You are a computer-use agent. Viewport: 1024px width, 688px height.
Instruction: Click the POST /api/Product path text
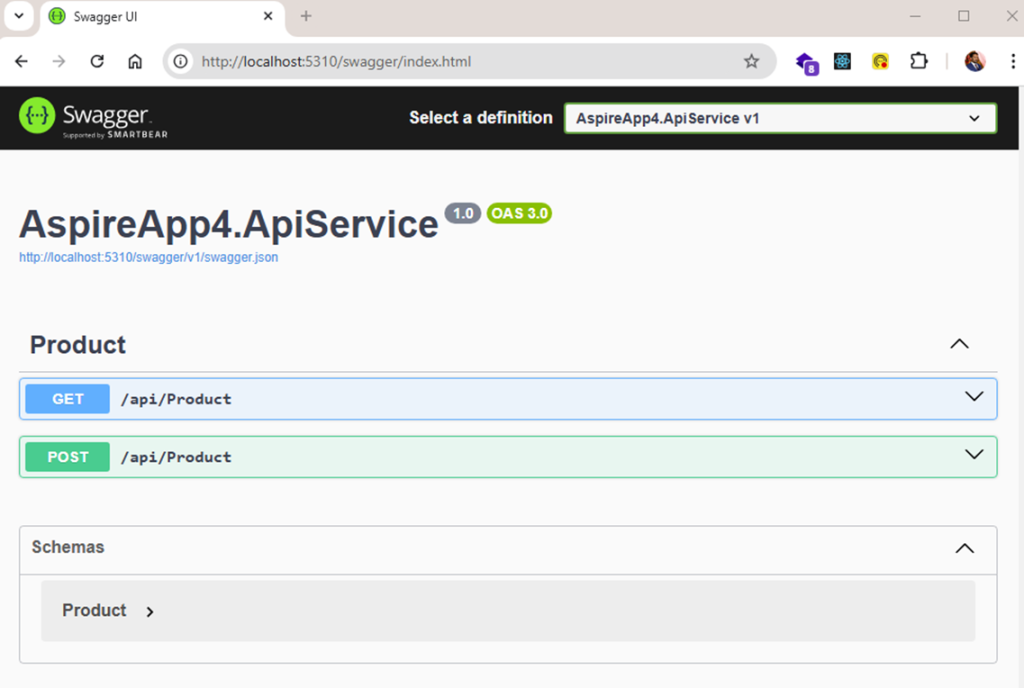[x=176, y=457]
